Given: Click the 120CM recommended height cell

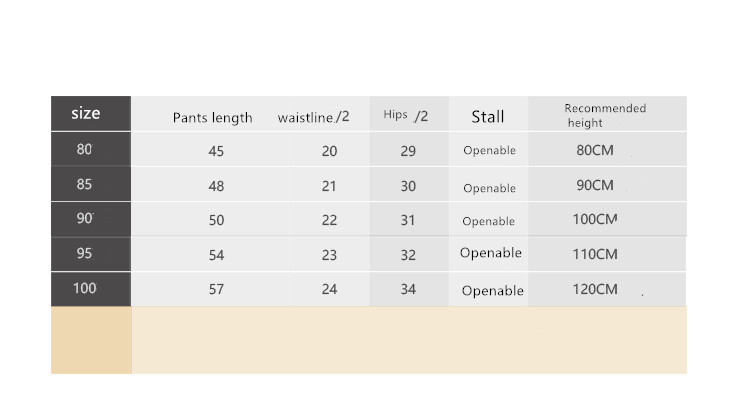Looking at the screenshot, I should point(595,289).
